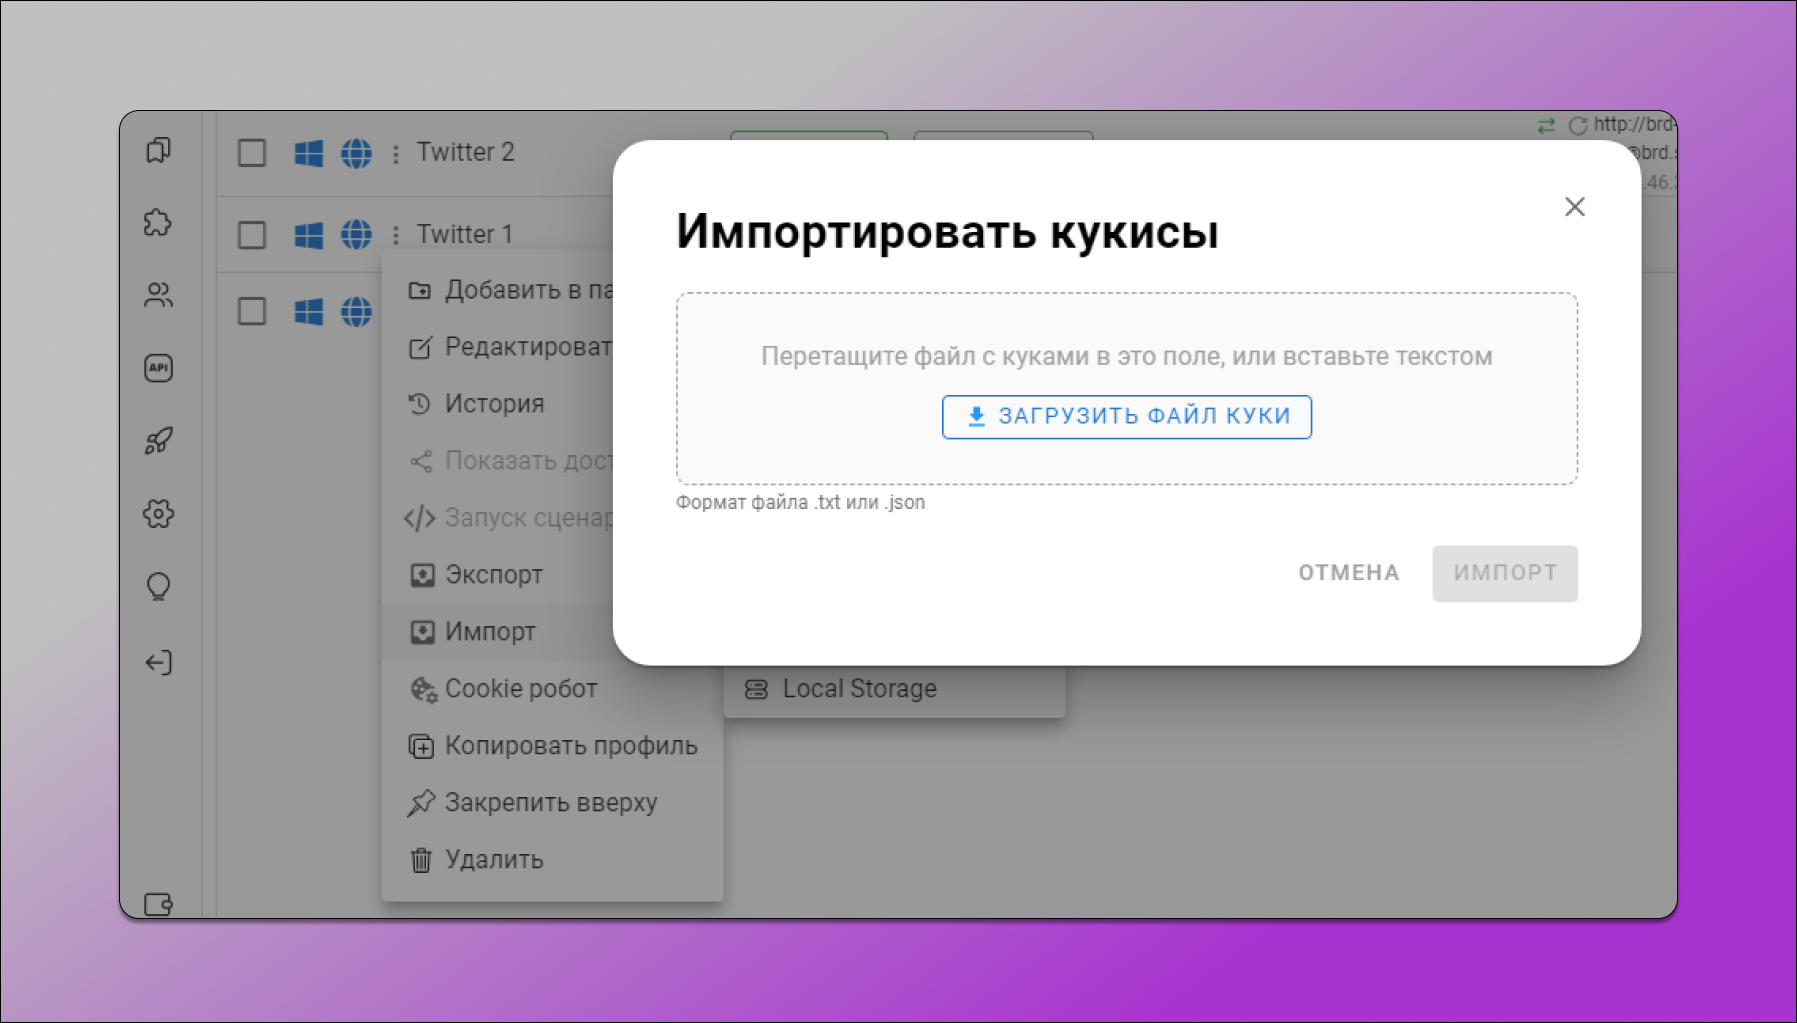The image size is (1797, 1023).
Task: Click the bookmarks icon at sidebar top
Action: pos(158,150)
